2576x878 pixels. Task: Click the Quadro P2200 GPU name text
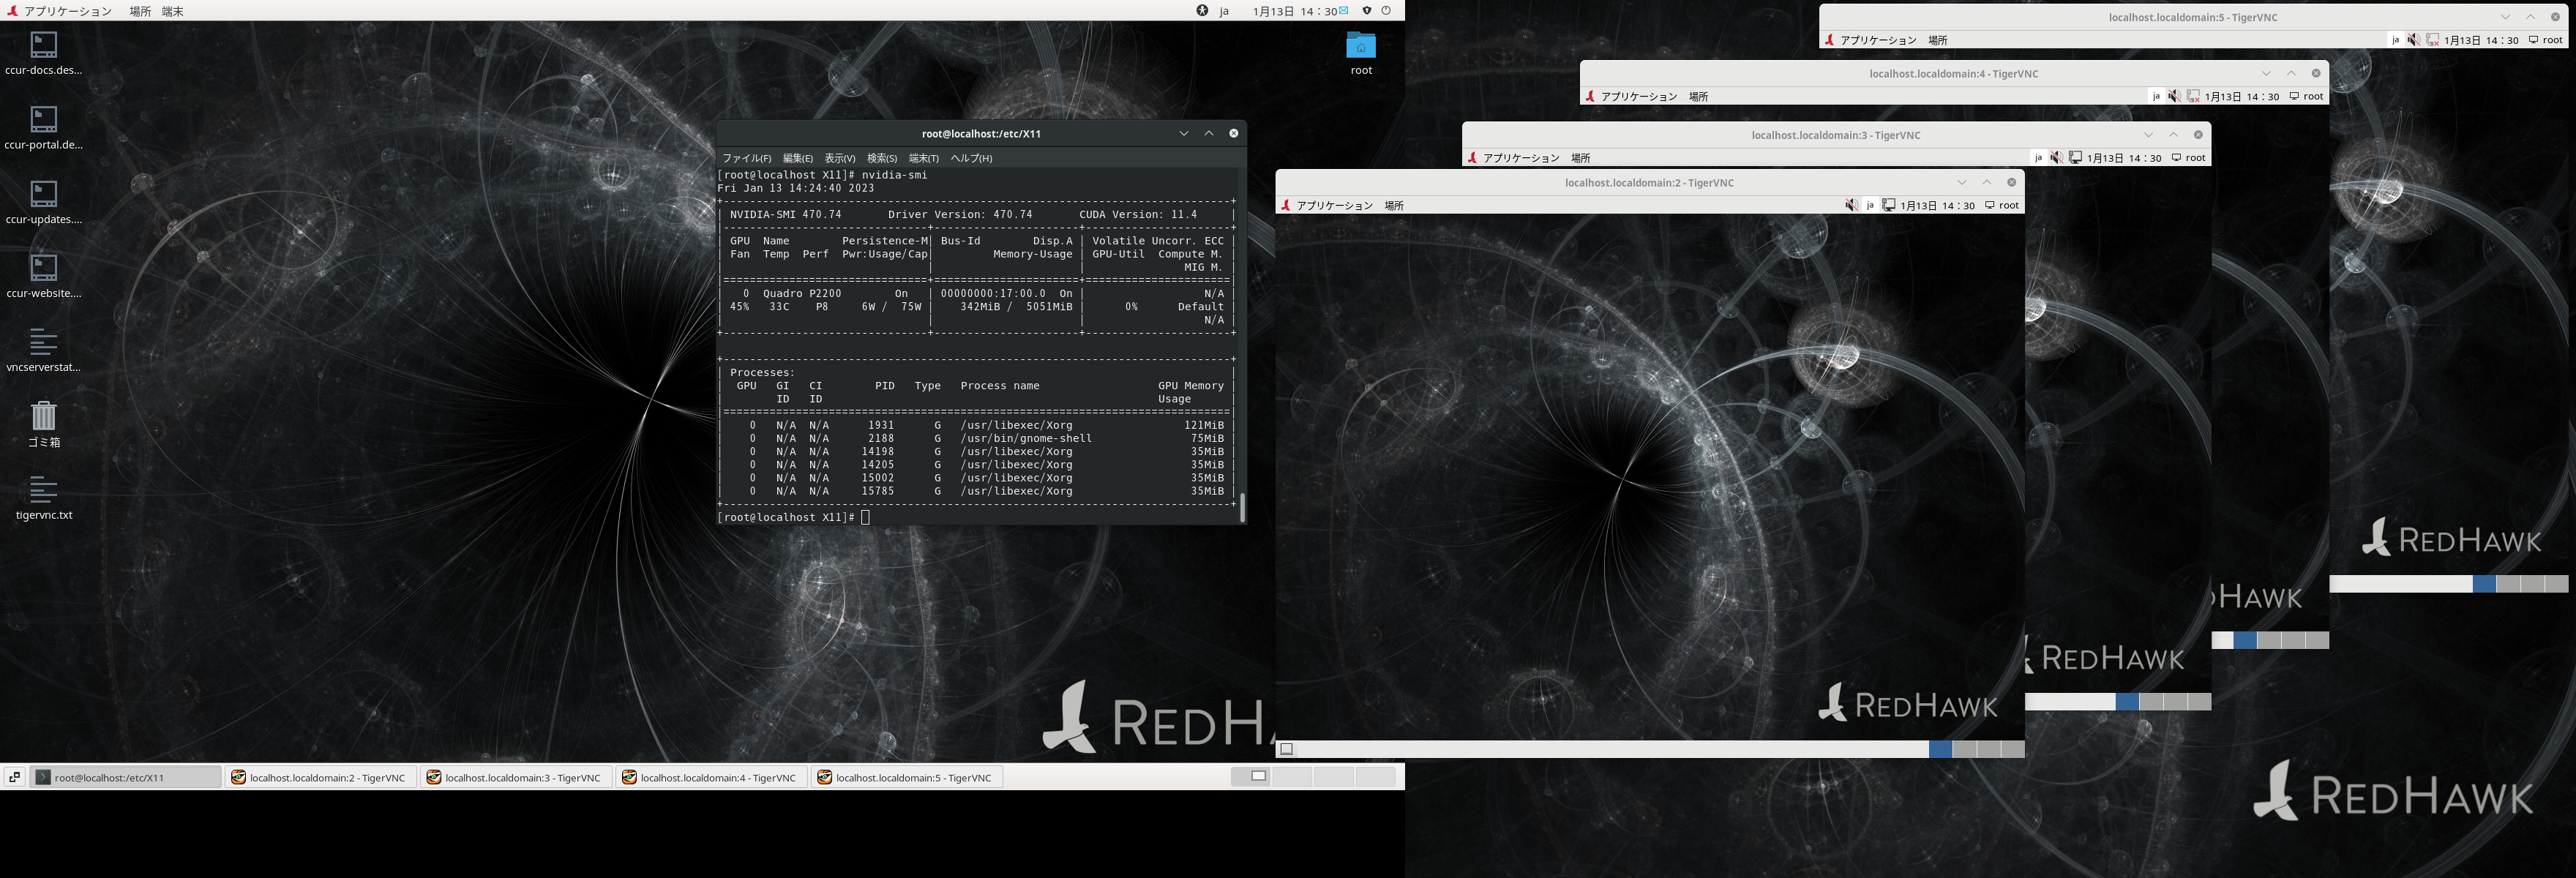pyautogui.click(x=802, y=293)
